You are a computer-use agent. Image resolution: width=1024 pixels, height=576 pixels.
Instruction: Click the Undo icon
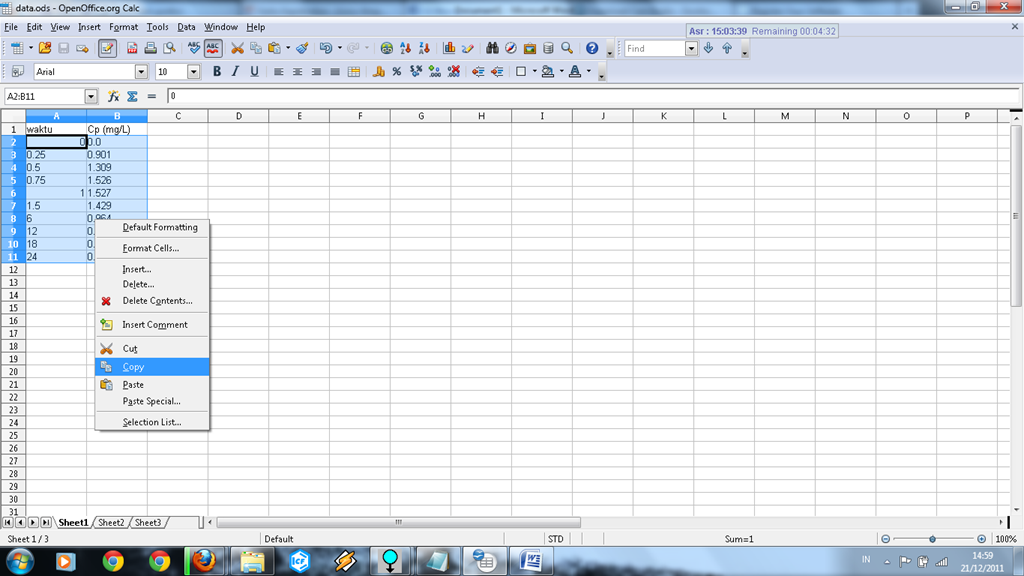pyautogui.click(x=325, y=48)
